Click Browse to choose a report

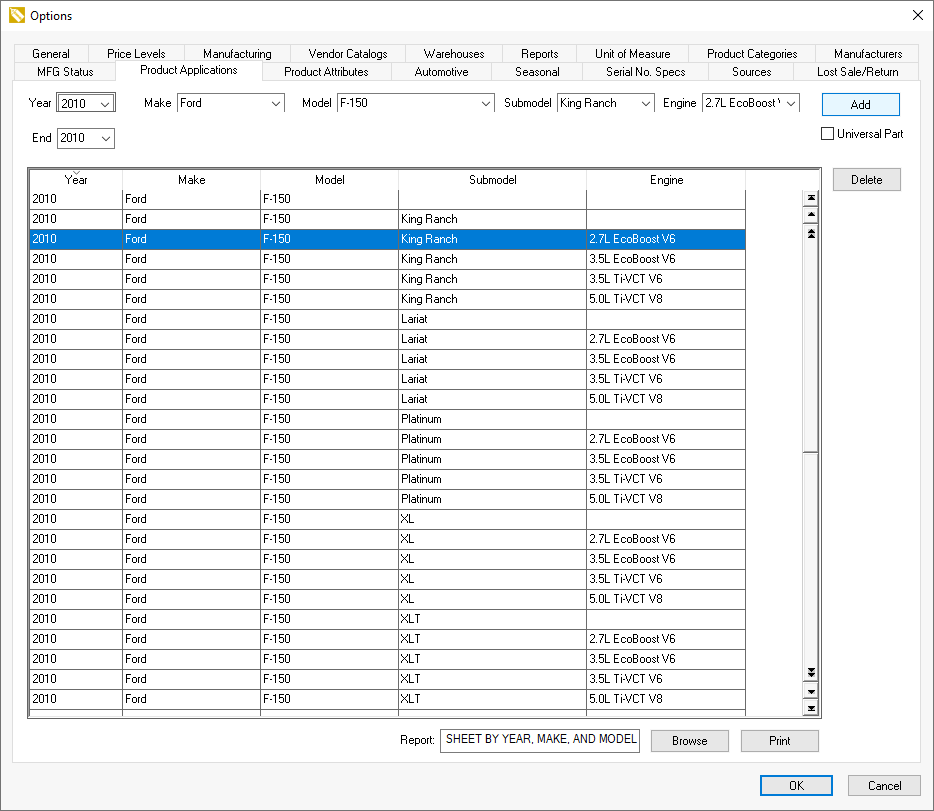(x=689, y=740)
